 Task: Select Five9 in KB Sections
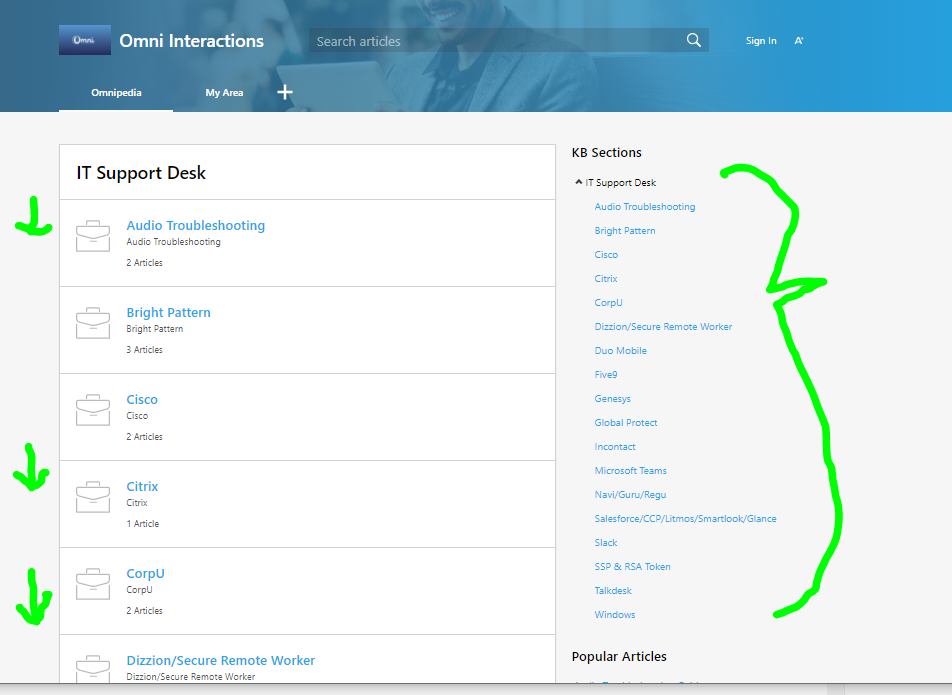point(606,375)
